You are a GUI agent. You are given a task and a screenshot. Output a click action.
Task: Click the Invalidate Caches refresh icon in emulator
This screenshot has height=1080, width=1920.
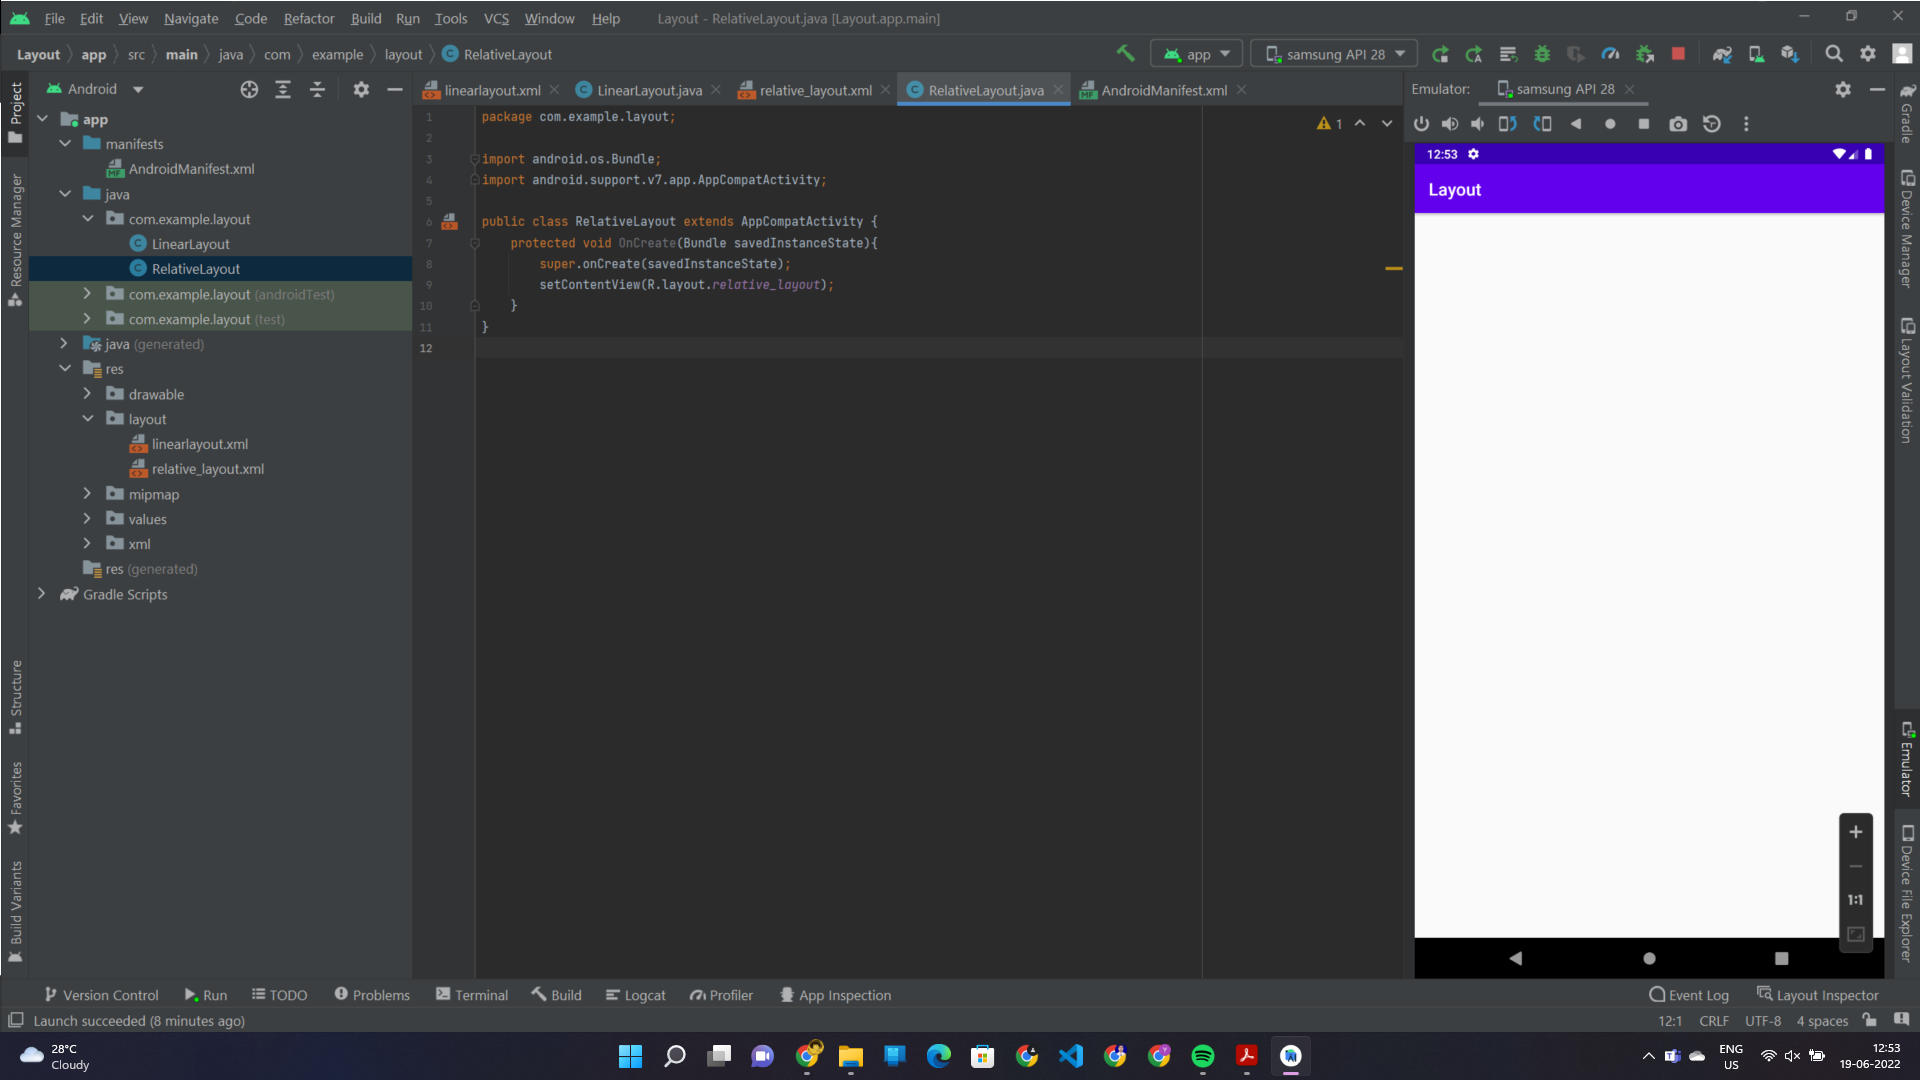coord(1712,124)
